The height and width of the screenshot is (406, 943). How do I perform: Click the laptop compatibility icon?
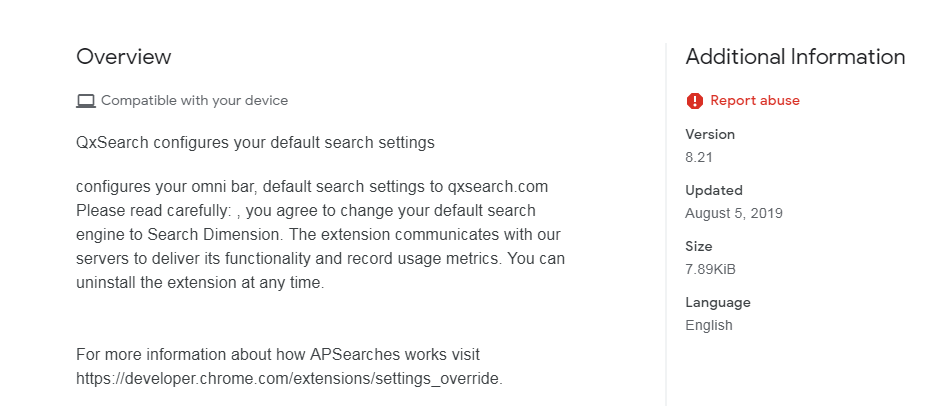click(85, 101)
